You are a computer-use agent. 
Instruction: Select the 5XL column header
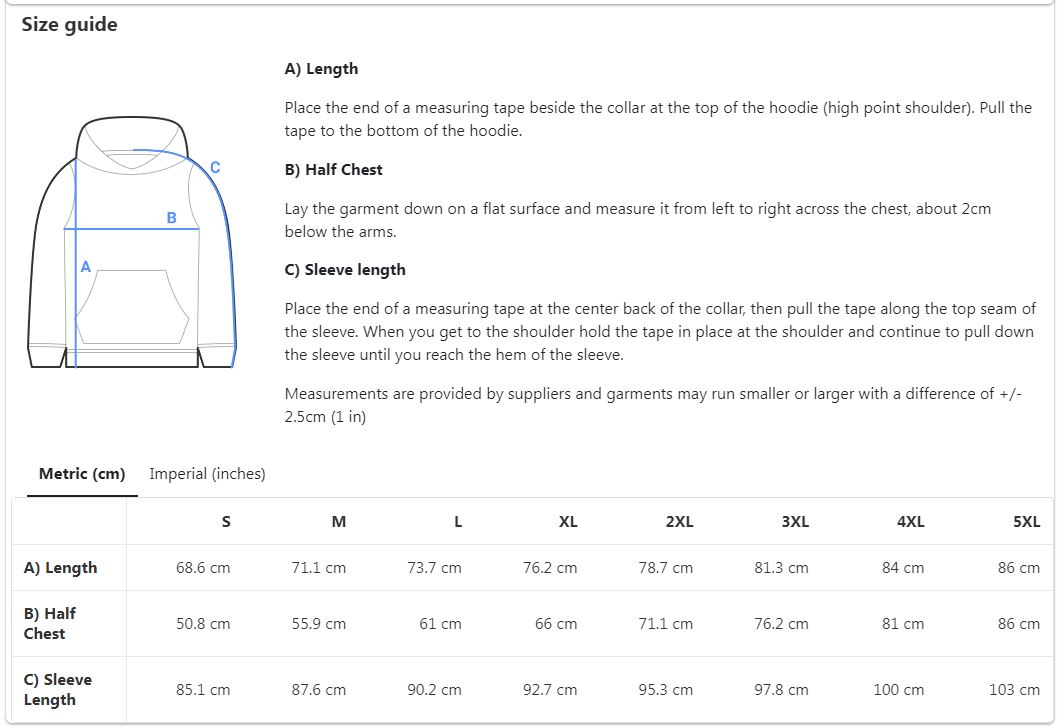[1026, 521]
